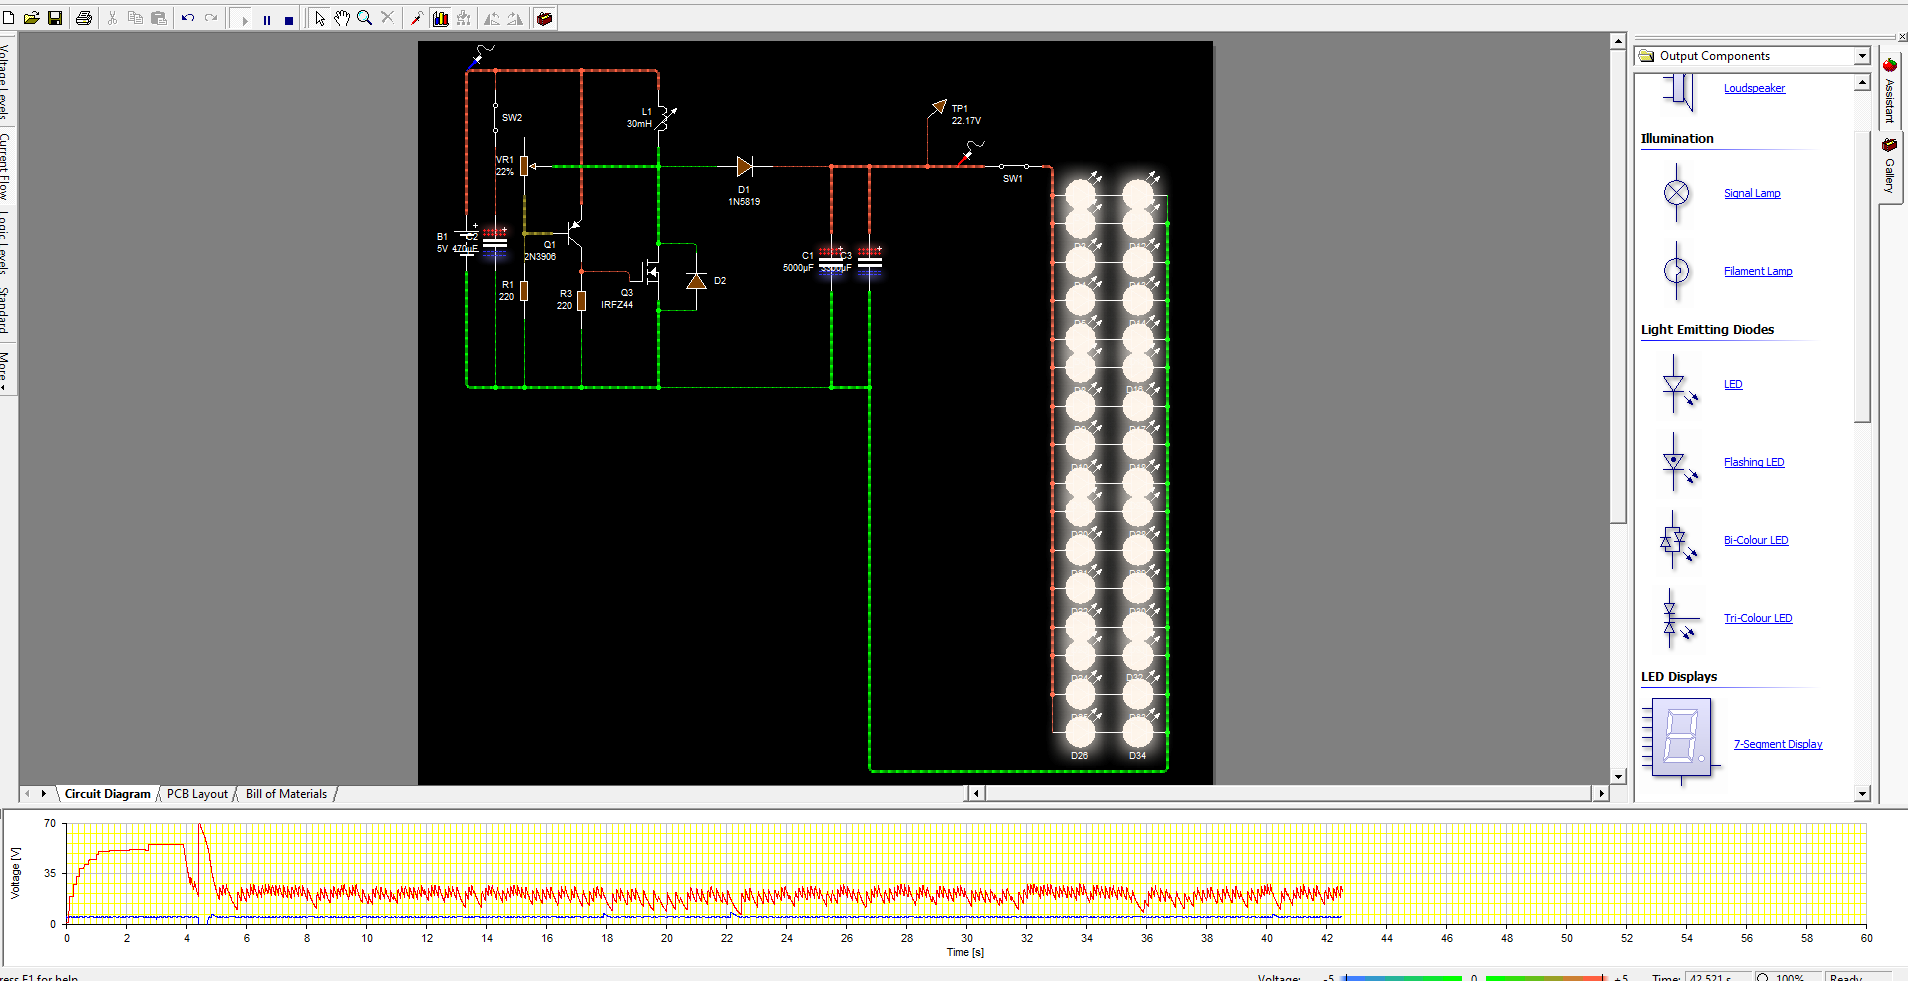Click test point TP1 probe

[x=938, y=107]
